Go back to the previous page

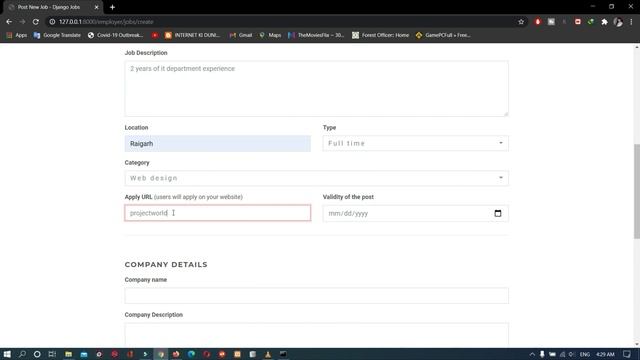pyautogui.click(x=9, y=22)
